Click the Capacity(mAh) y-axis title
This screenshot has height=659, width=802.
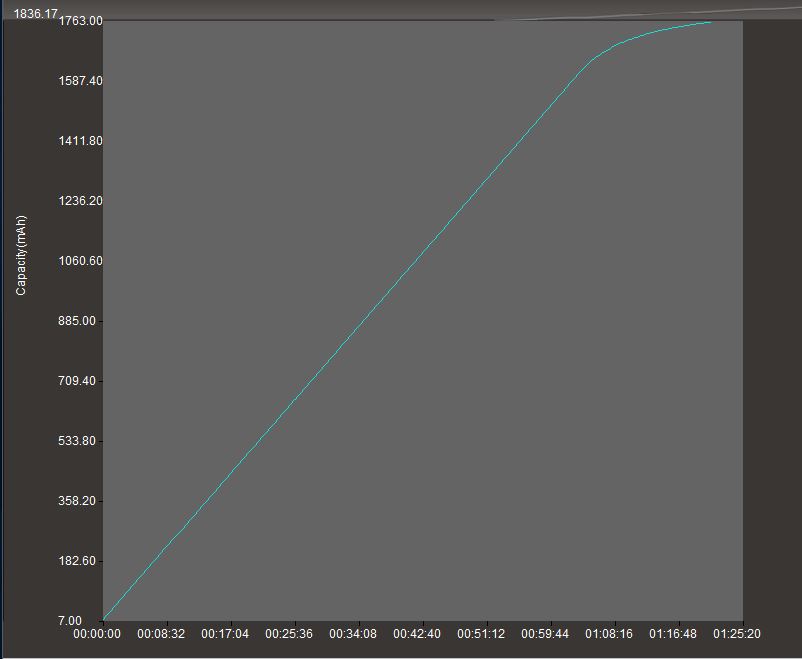[22, 255]
